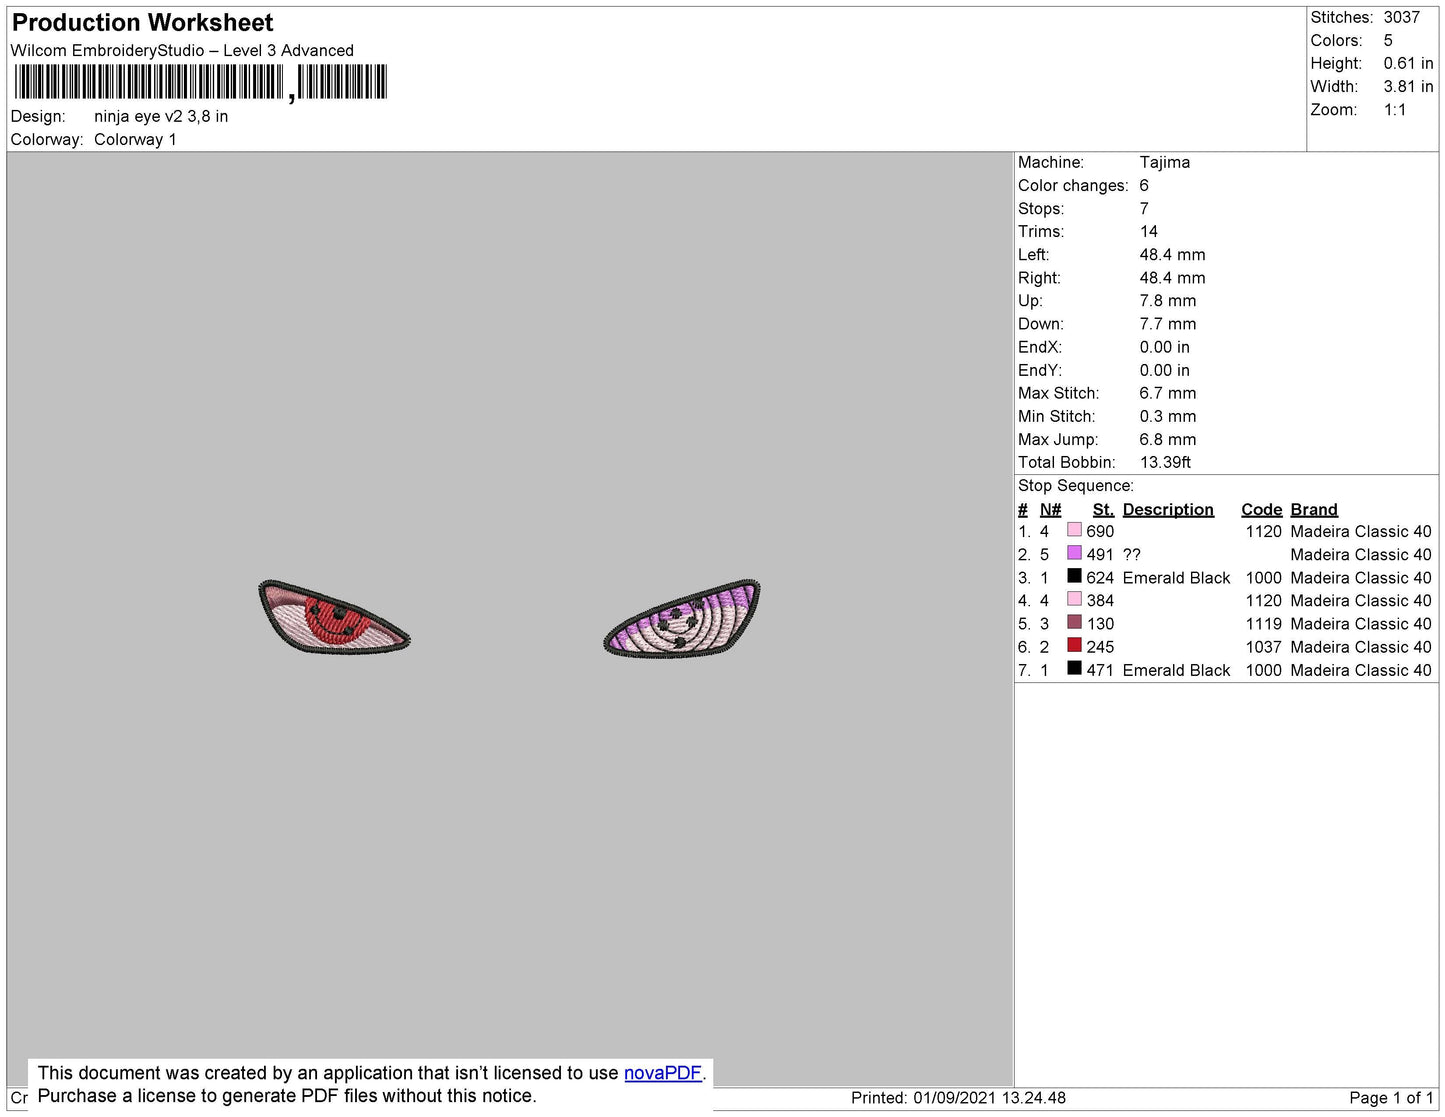Click the Production Worksheet heading
1445x1117 pixels.
[x=142, y=23]
